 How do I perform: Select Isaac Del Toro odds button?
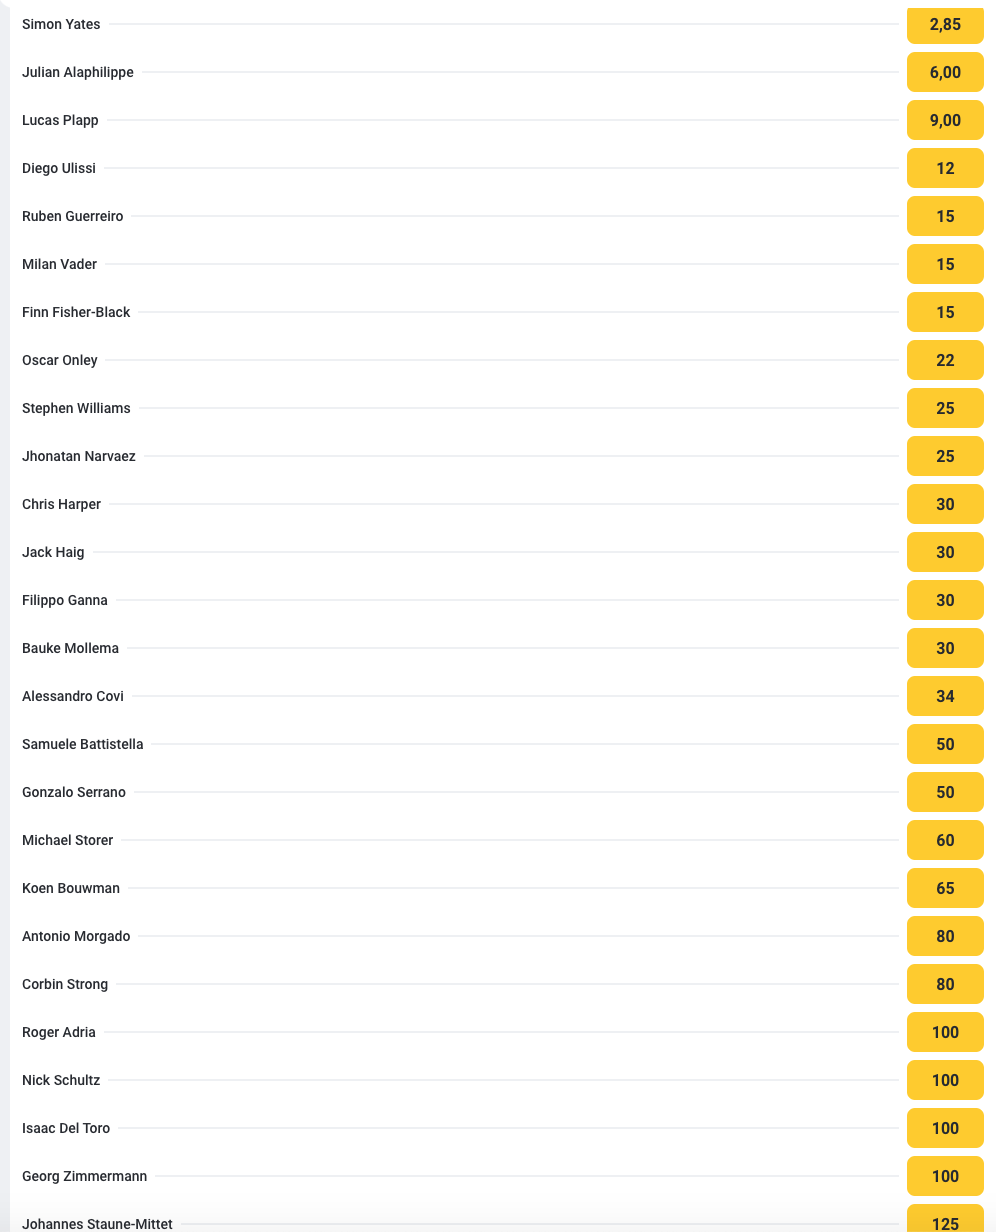tap(945, 1128)
